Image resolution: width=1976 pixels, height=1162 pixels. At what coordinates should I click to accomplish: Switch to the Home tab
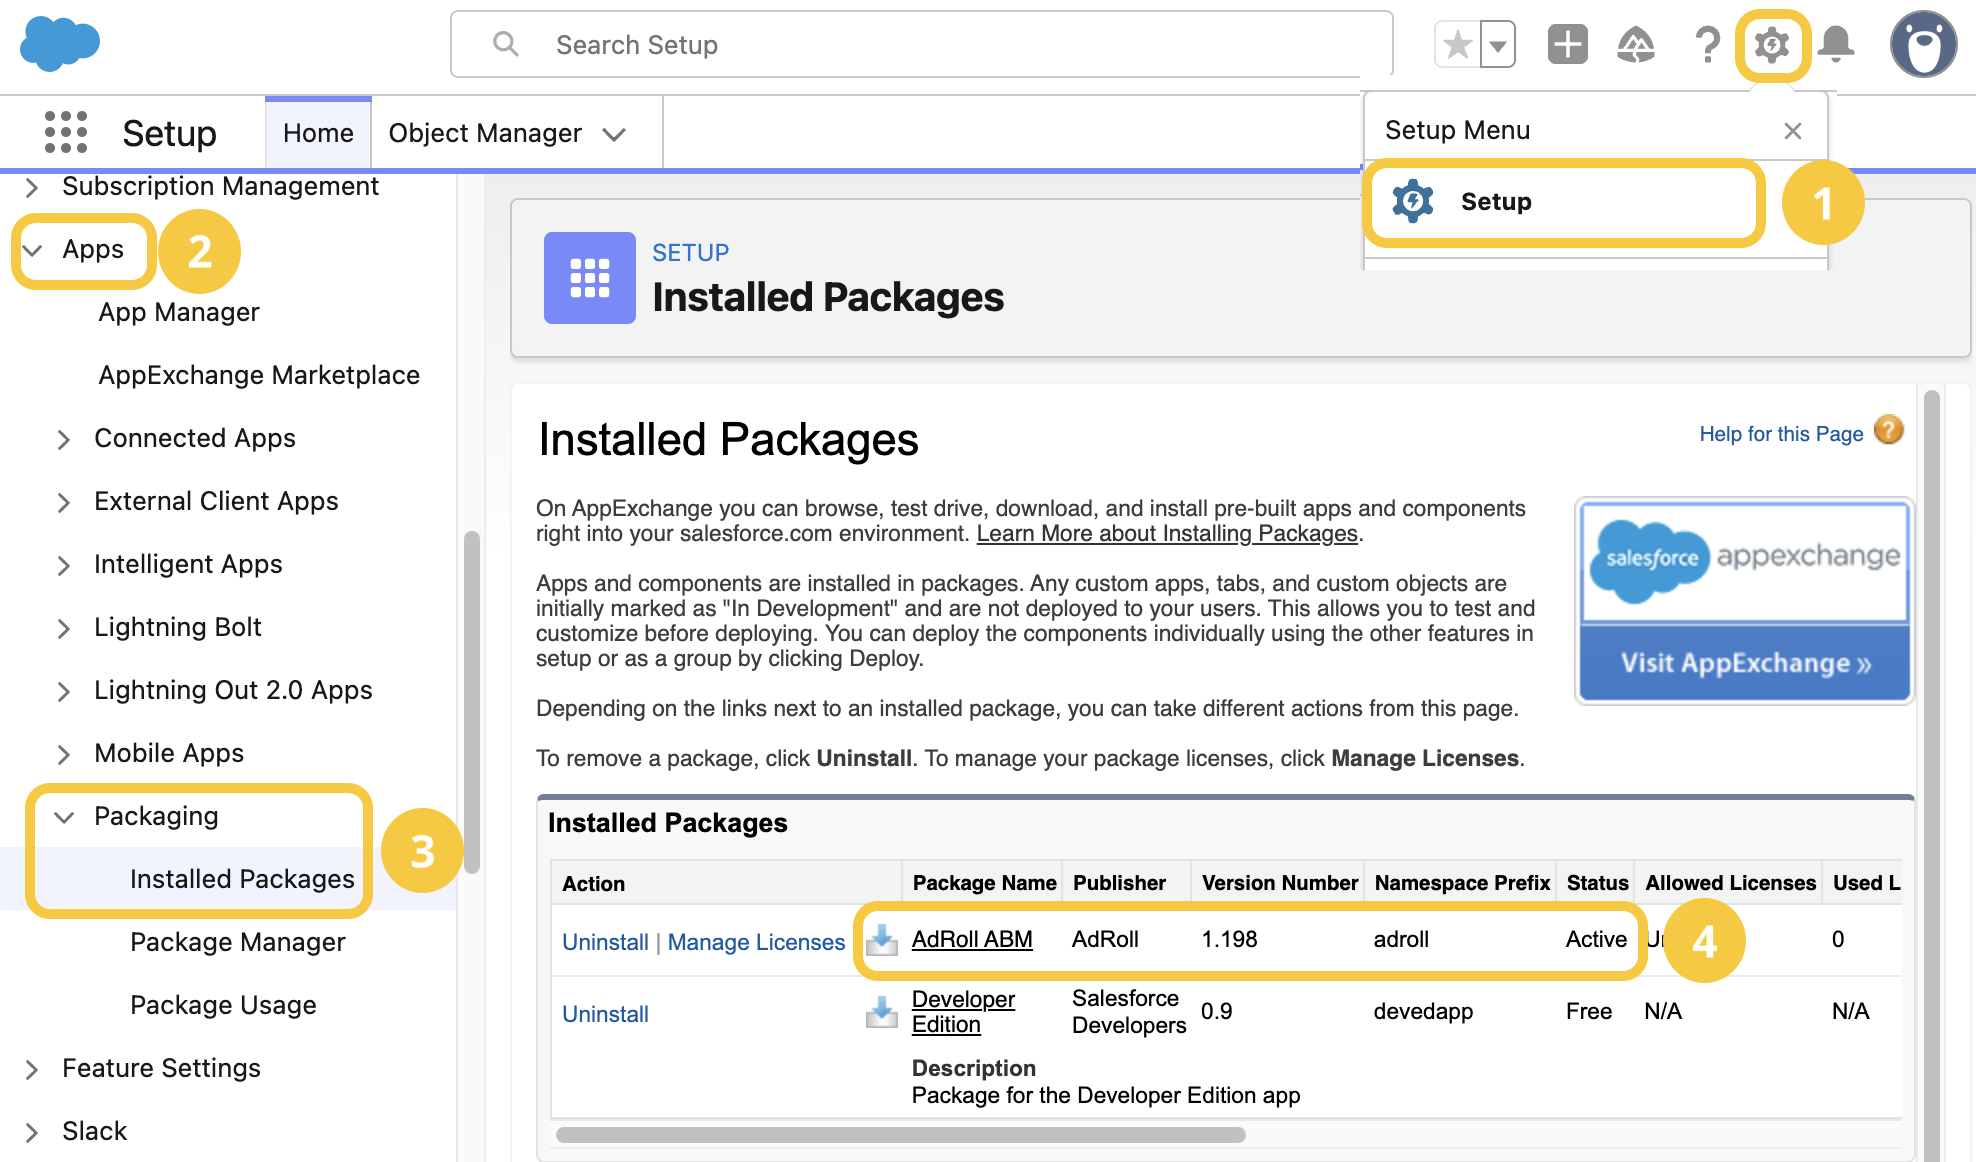click(318, 133)
